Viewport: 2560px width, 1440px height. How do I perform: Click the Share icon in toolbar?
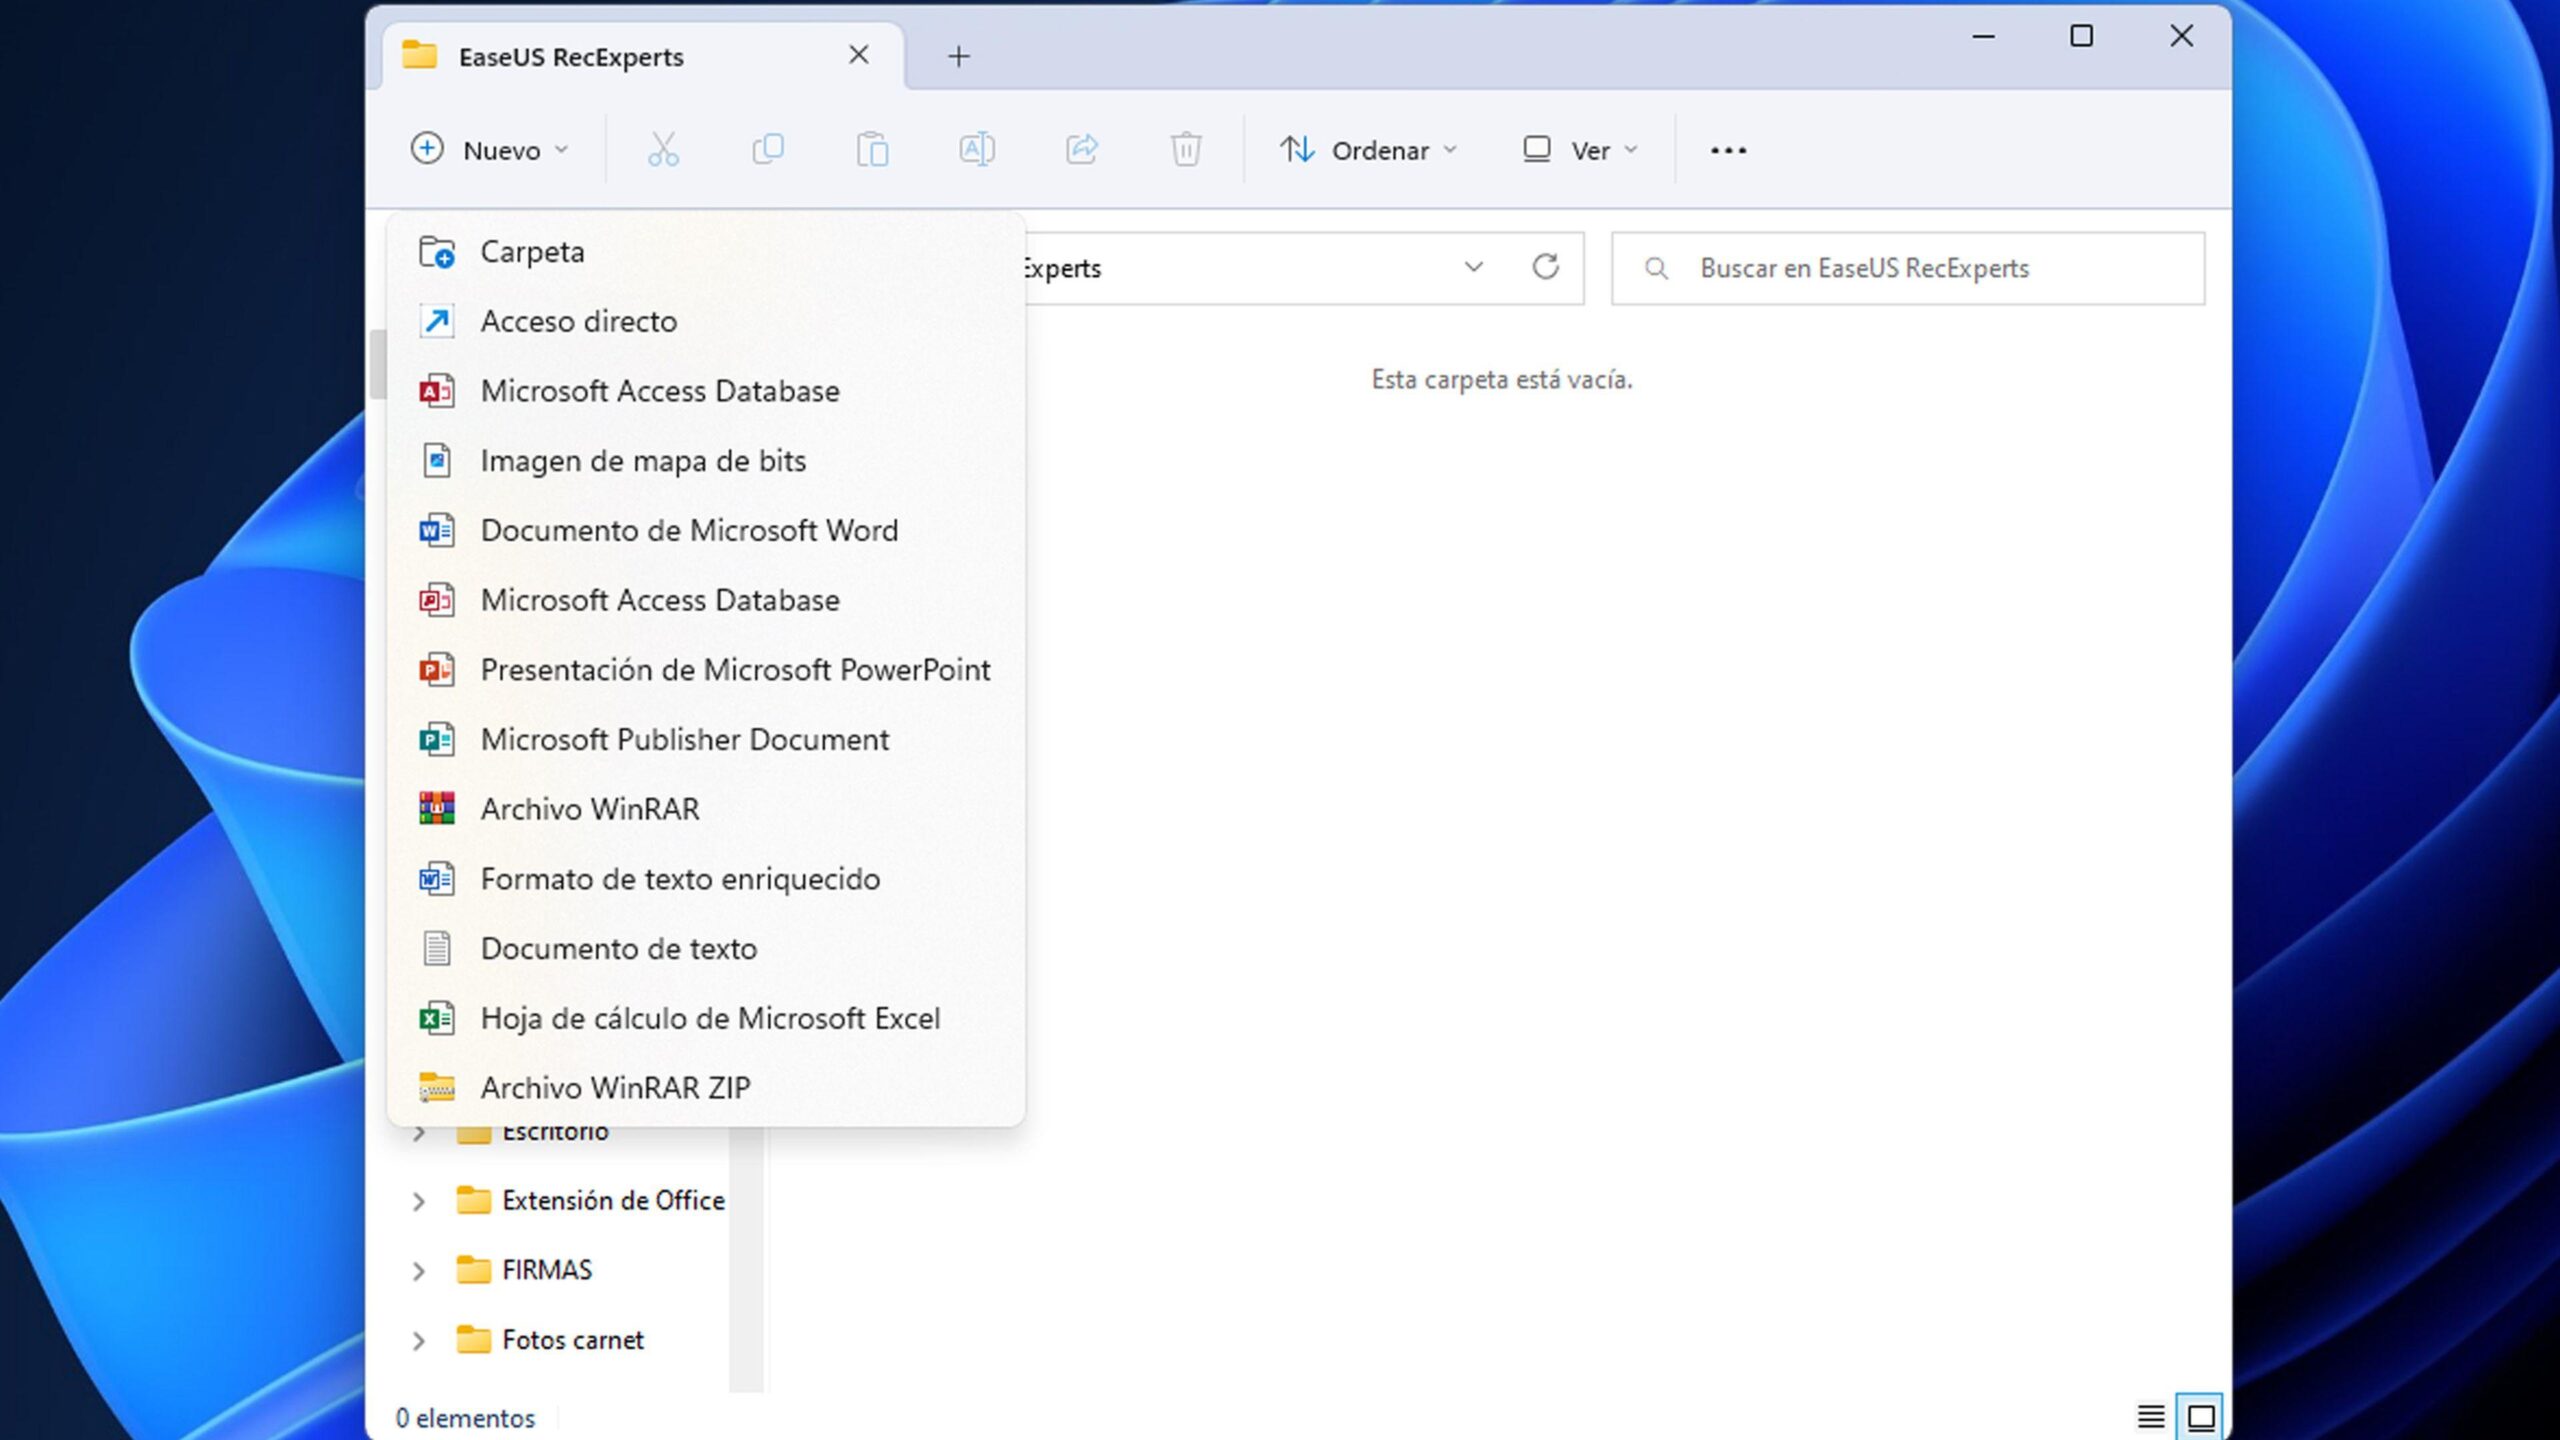point(1081,150)
